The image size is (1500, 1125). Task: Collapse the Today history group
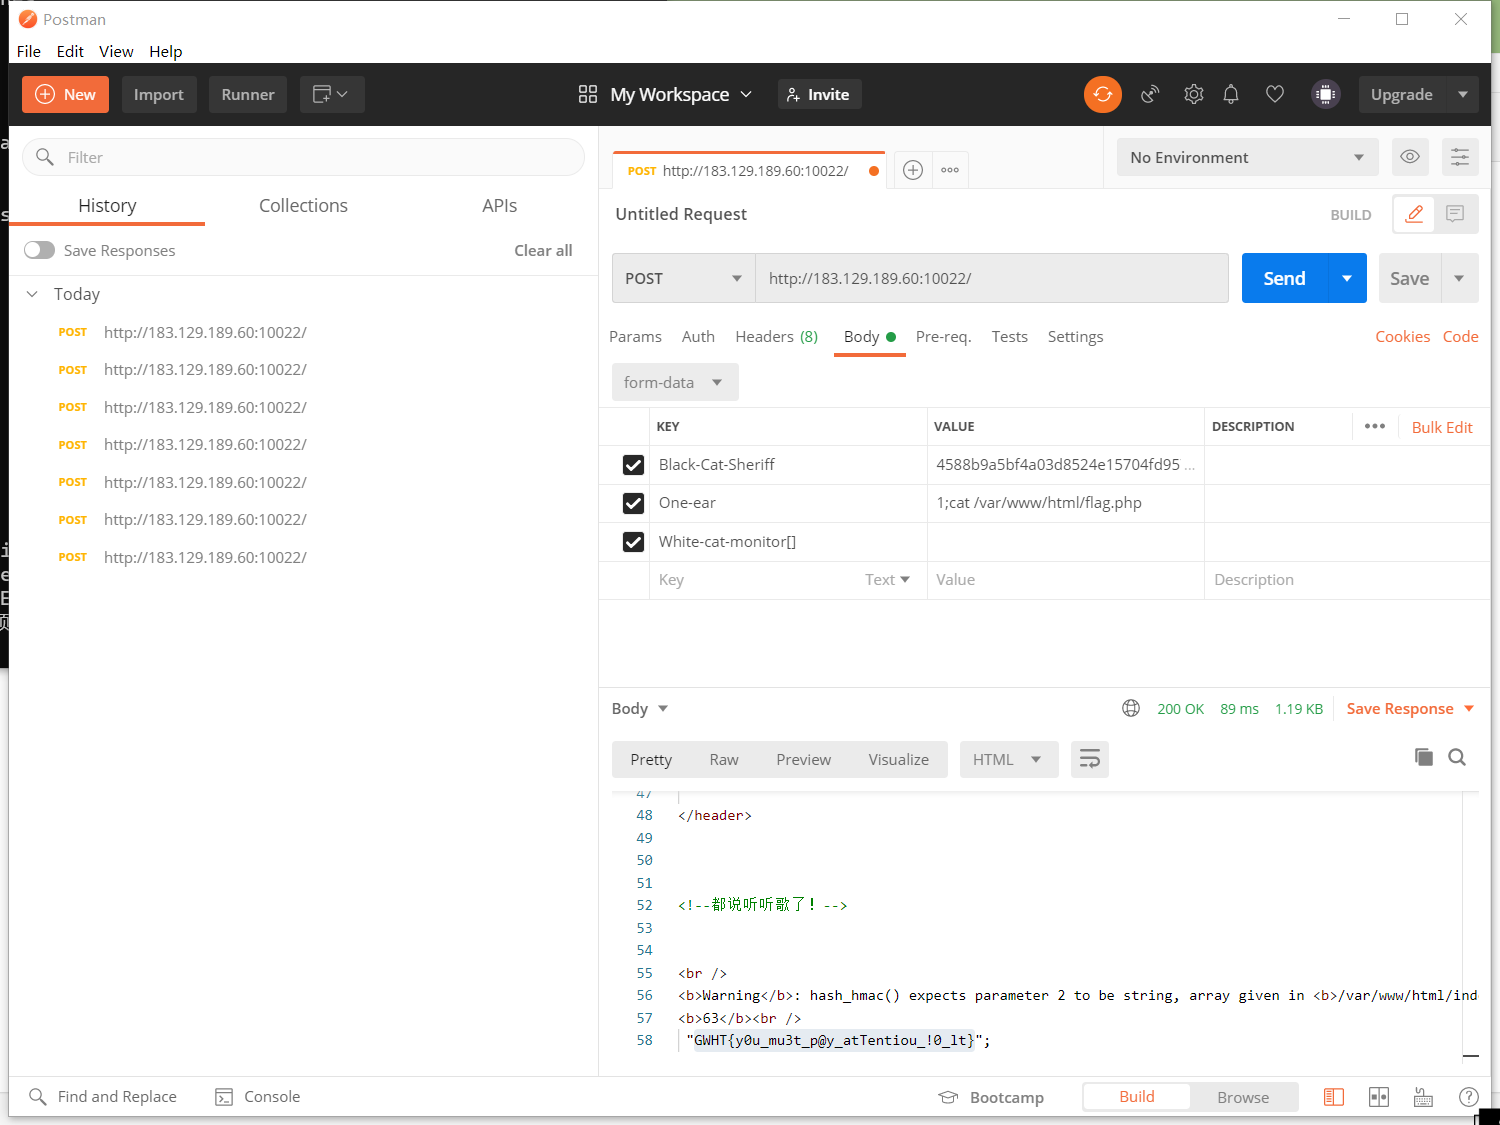(x=32, y=294)
